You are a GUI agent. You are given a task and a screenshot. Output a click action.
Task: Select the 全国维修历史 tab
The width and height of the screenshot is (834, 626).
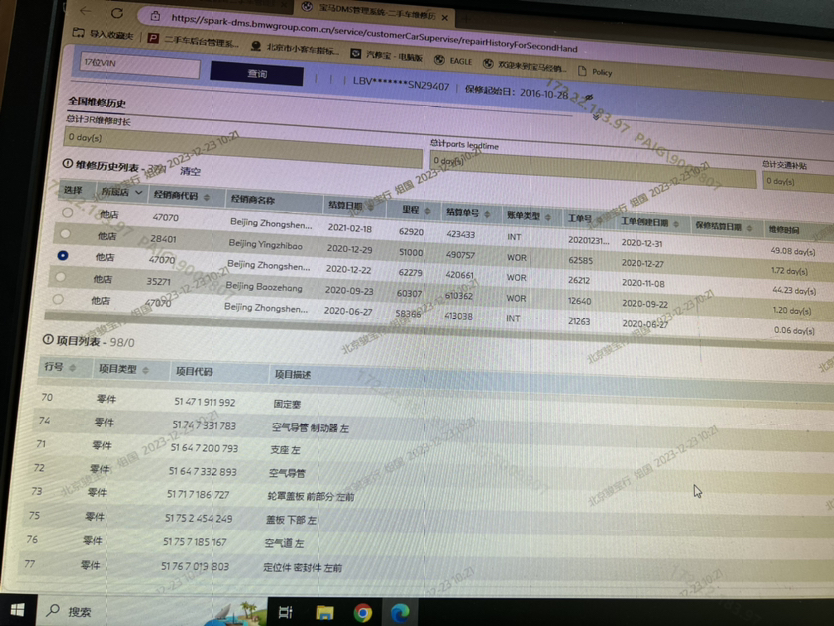[97, 102]
